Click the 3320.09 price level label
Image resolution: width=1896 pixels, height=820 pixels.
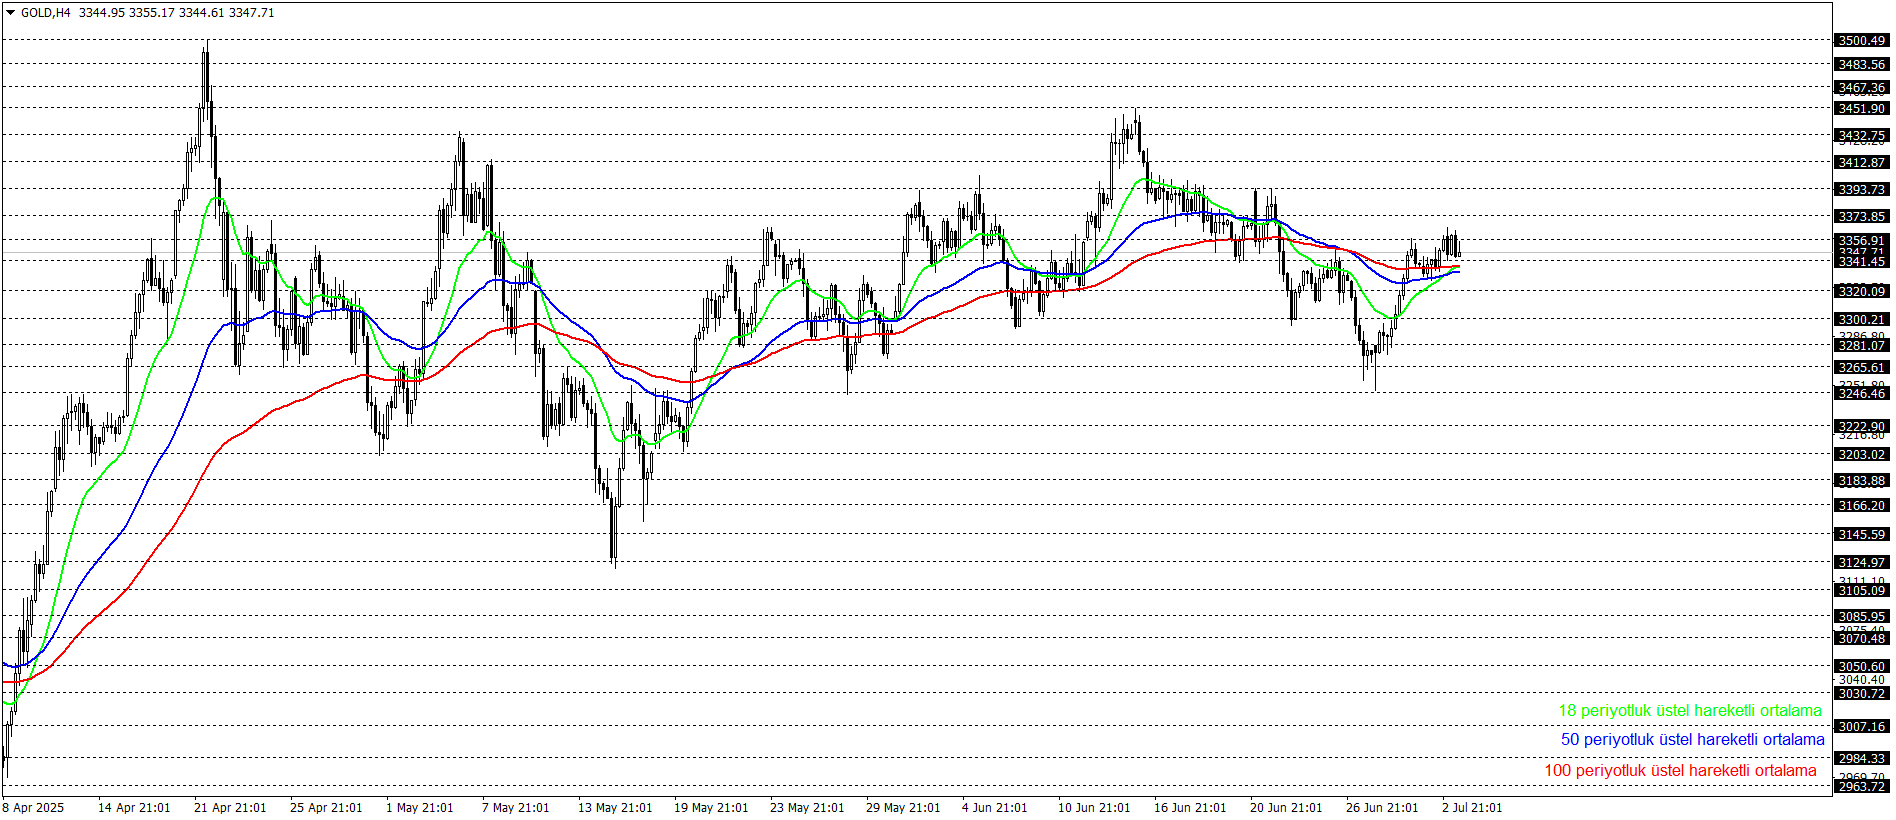[1862, 292]
